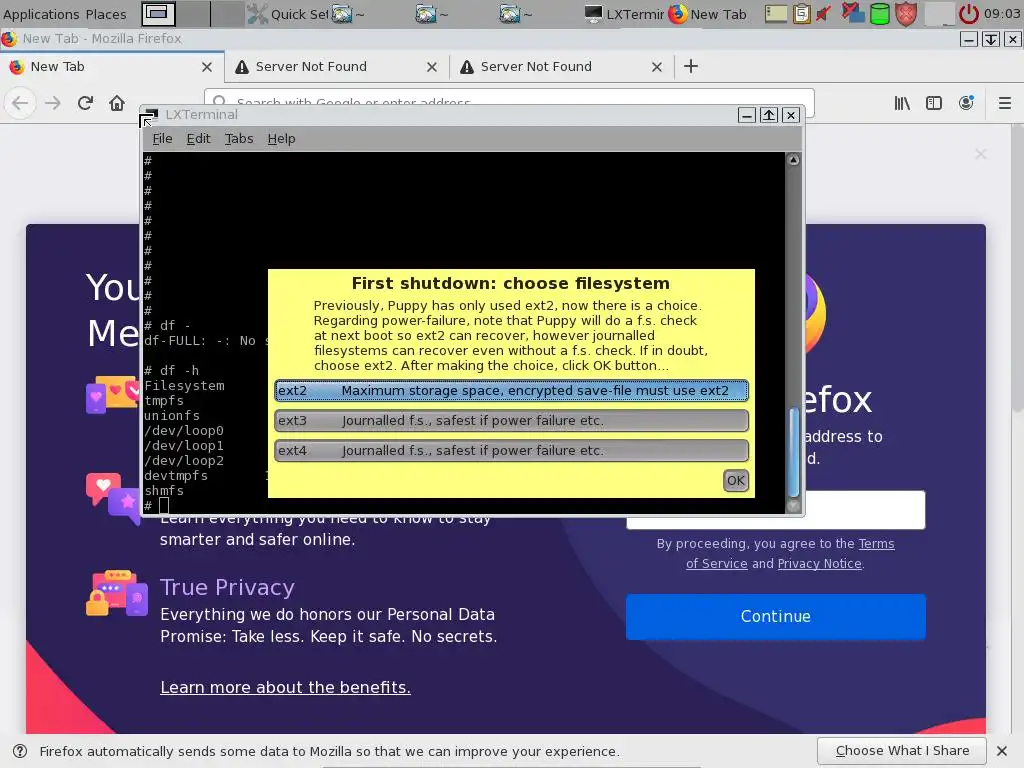Click the red power shutdown icon
This screenshot has width=1024, height=768.
pyautogui.click(x=968, y=14)
